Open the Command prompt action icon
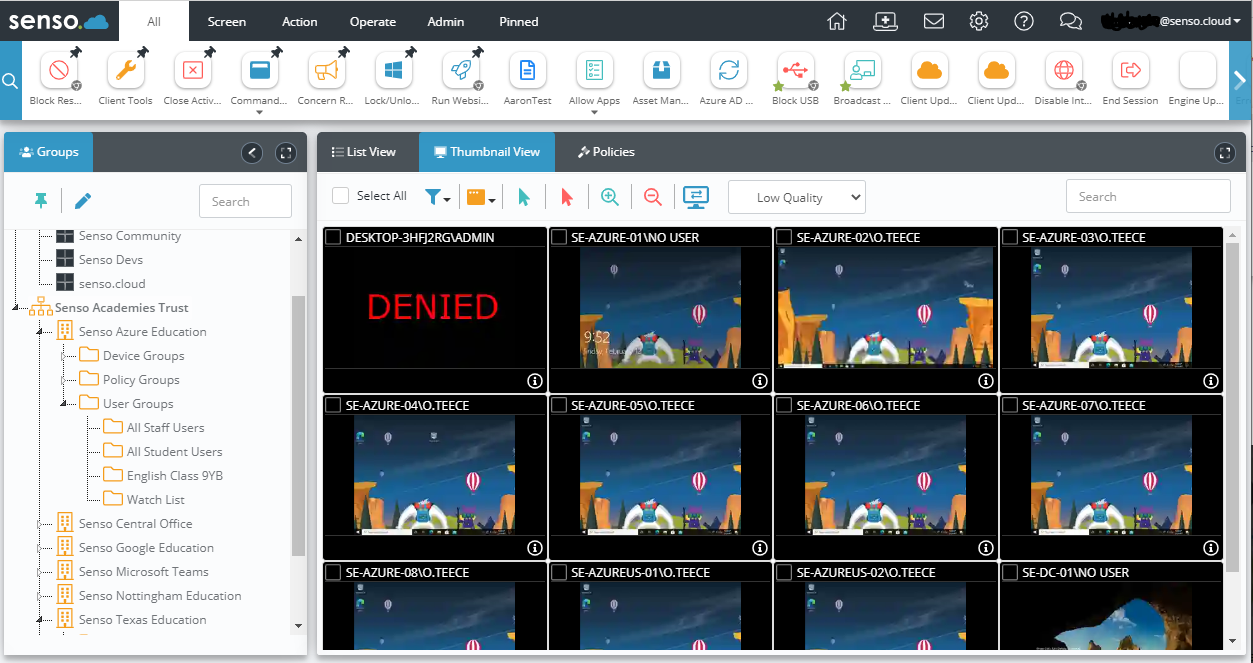Viewport: 1253px width, 663px height. point(260,71)
